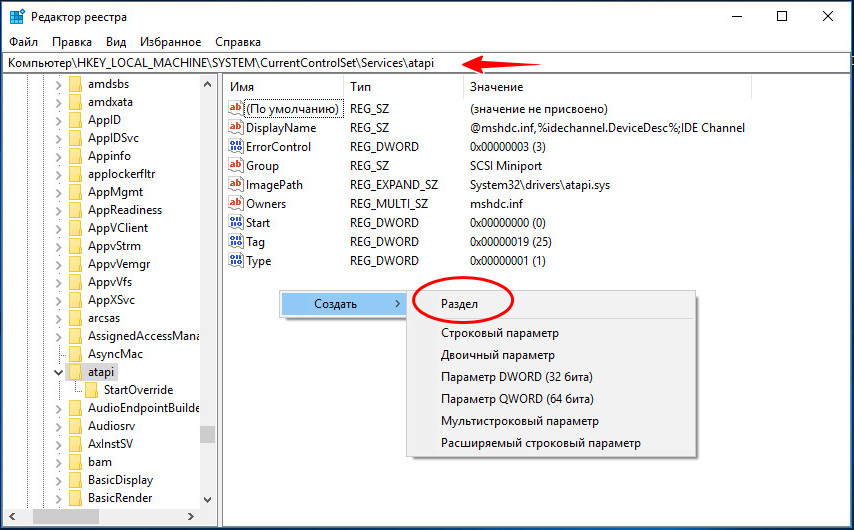Image resolution: width=854 pixels, height=530 pixels.
Task: Expand the BasicRender tree node
Action: (58, 498)
